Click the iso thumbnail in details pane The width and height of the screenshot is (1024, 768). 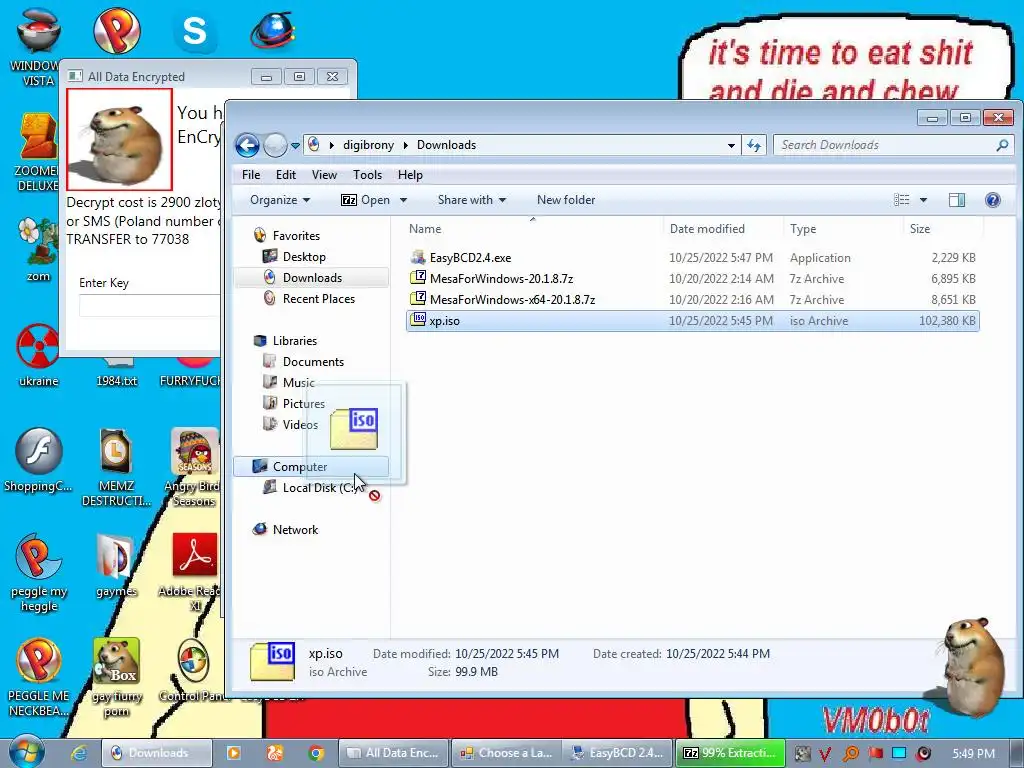(x=272, y=662)
